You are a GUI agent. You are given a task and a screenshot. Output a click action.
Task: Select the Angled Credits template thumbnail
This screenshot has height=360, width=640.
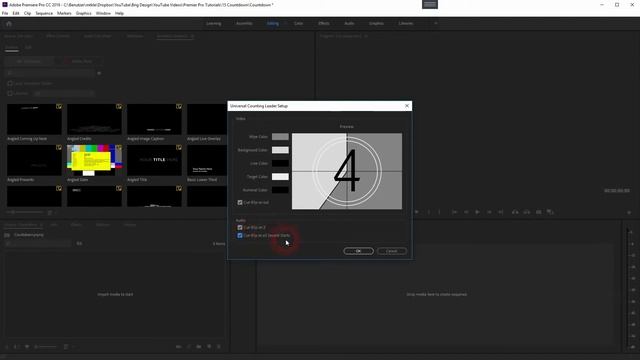click(x=94, y=119)
